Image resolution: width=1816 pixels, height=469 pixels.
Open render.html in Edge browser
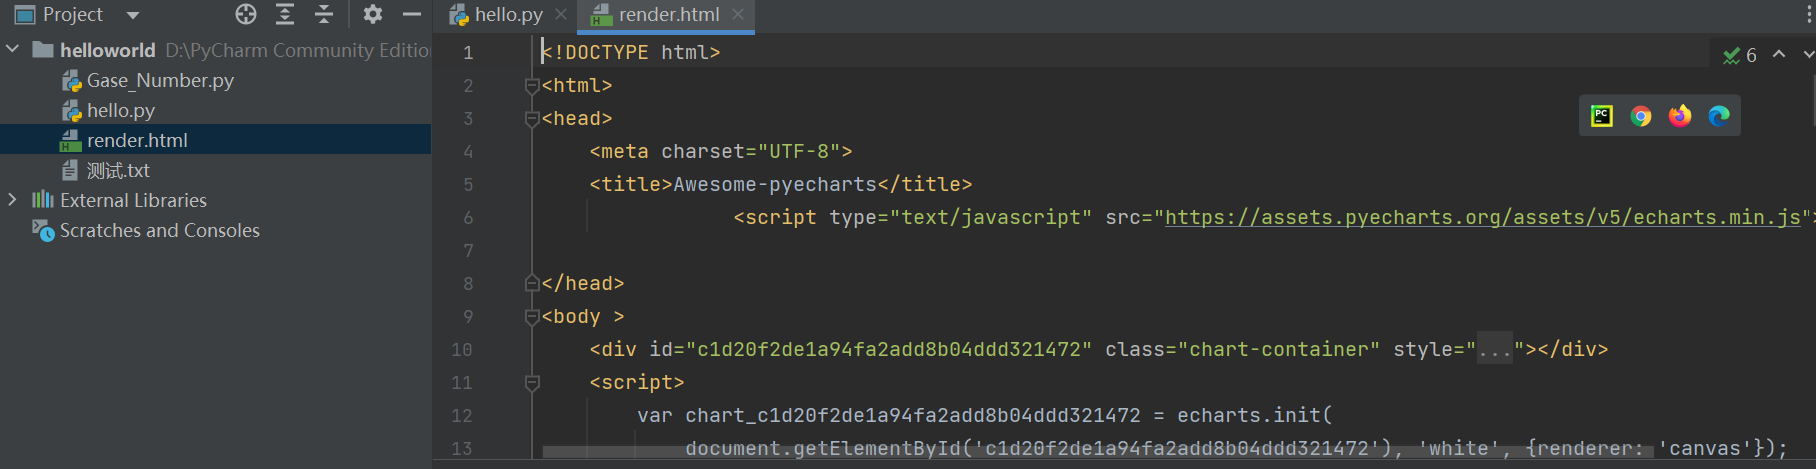click(1719, 116)
